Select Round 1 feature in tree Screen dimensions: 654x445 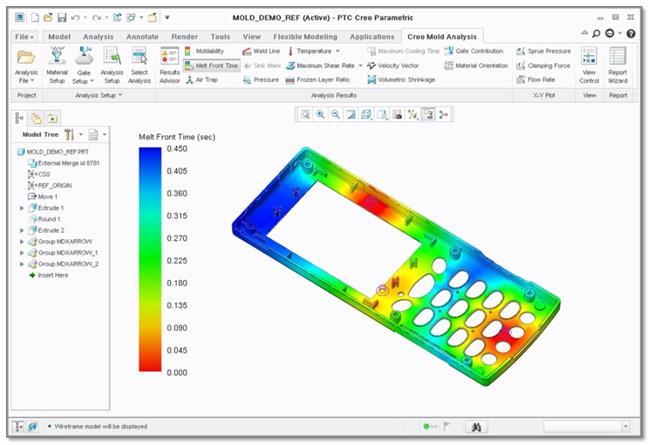pyautogui.click(x=45, y=219)
